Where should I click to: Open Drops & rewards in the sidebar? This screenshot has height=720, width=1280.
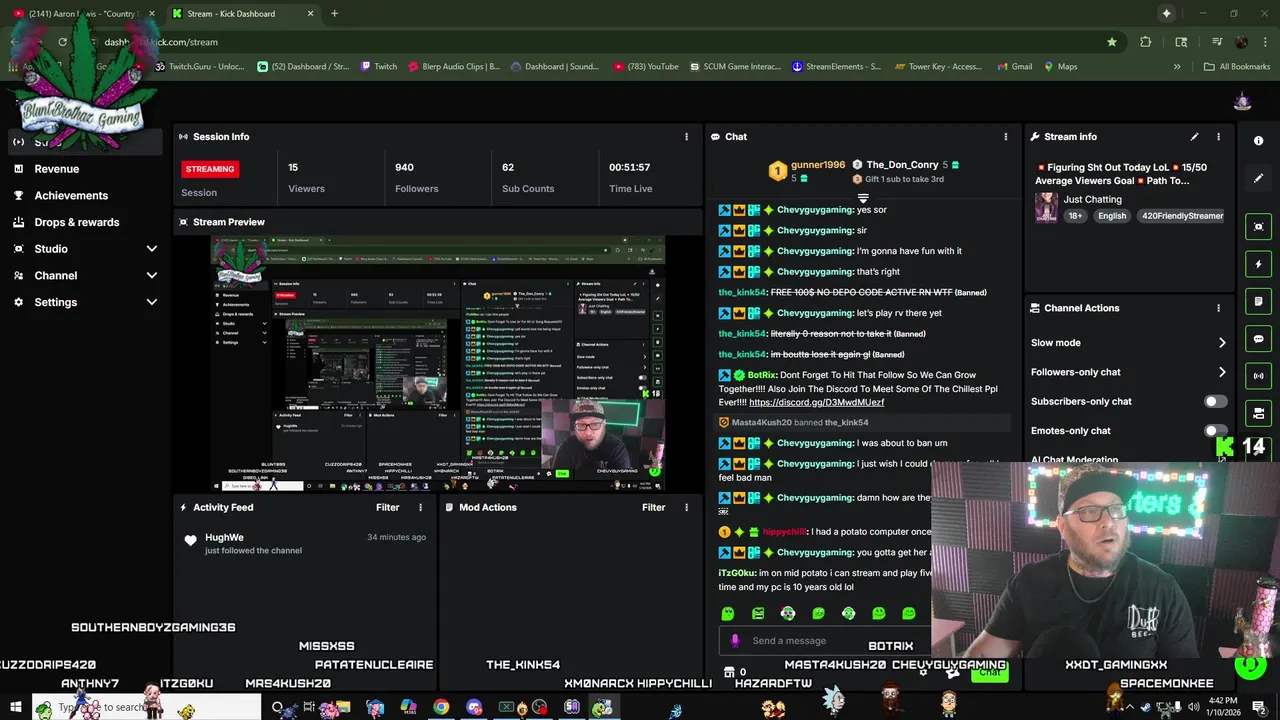coord(77,222)
